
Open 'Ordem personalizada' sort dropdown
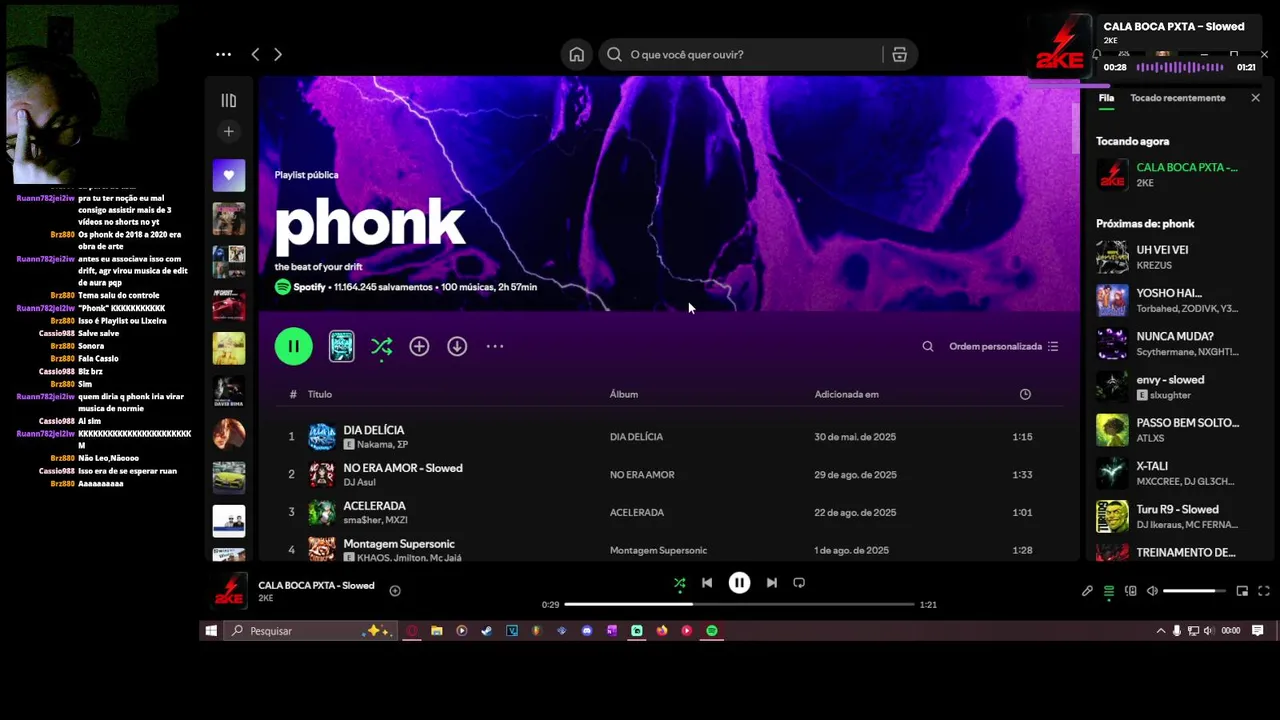pos(1003,346)
